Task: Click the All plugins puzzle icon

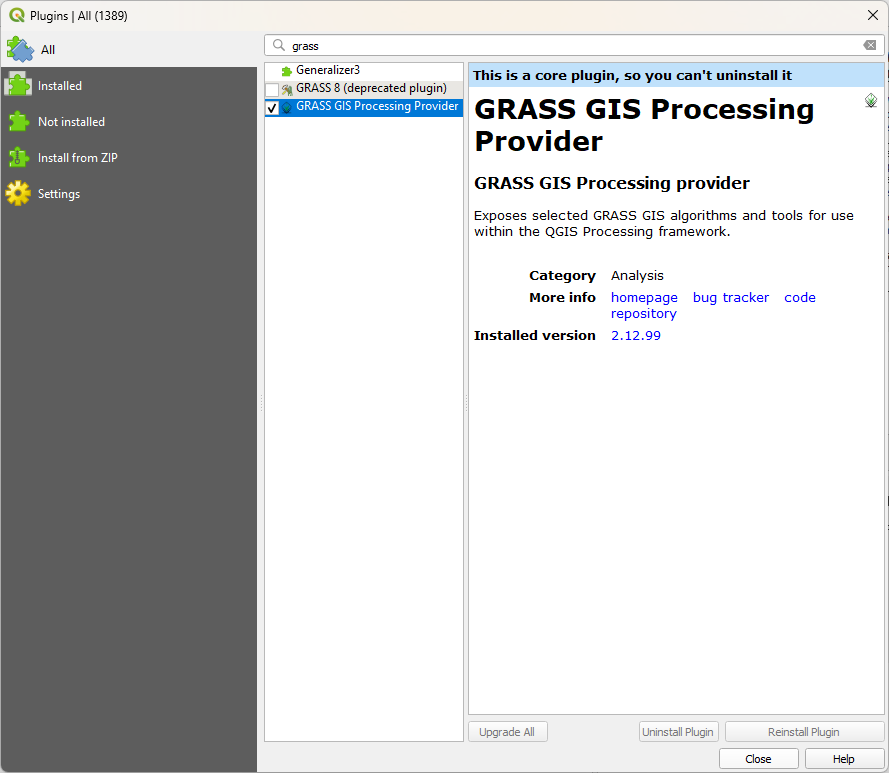Action: tap(20, 49)
